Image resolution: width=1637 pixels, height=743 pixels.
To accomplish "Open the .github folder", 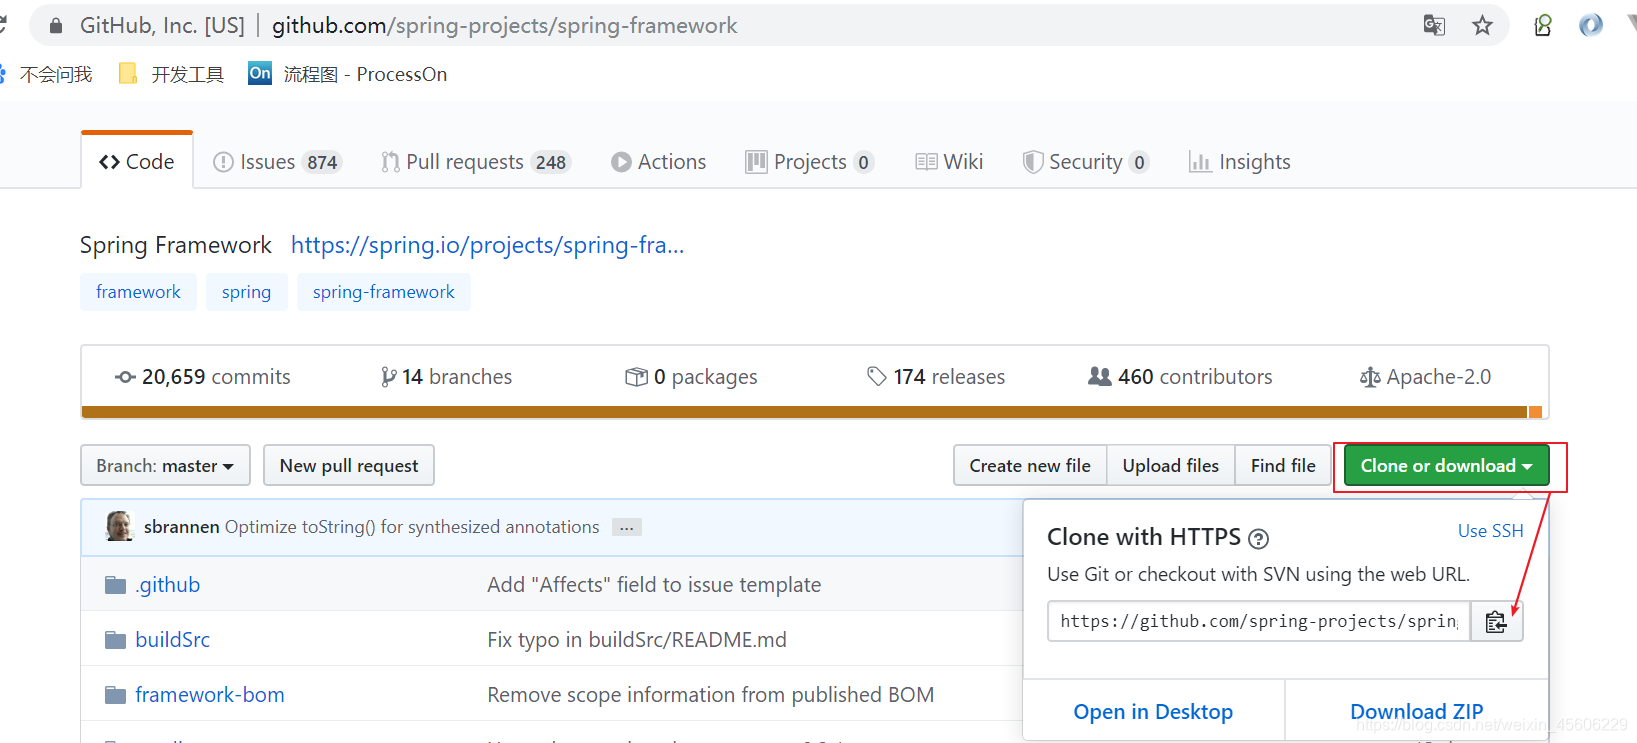I will click(168, 585).
